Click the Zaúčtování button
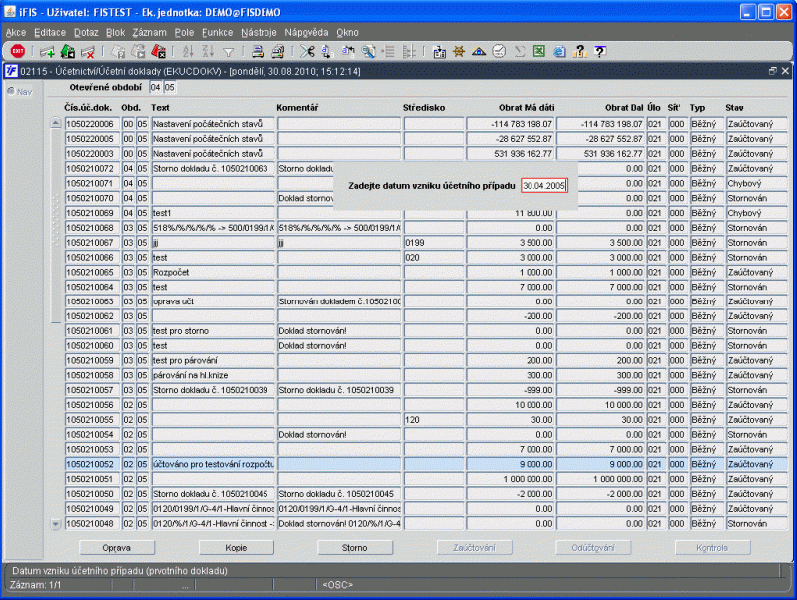The image size is (797, 600). click(474, 548)
